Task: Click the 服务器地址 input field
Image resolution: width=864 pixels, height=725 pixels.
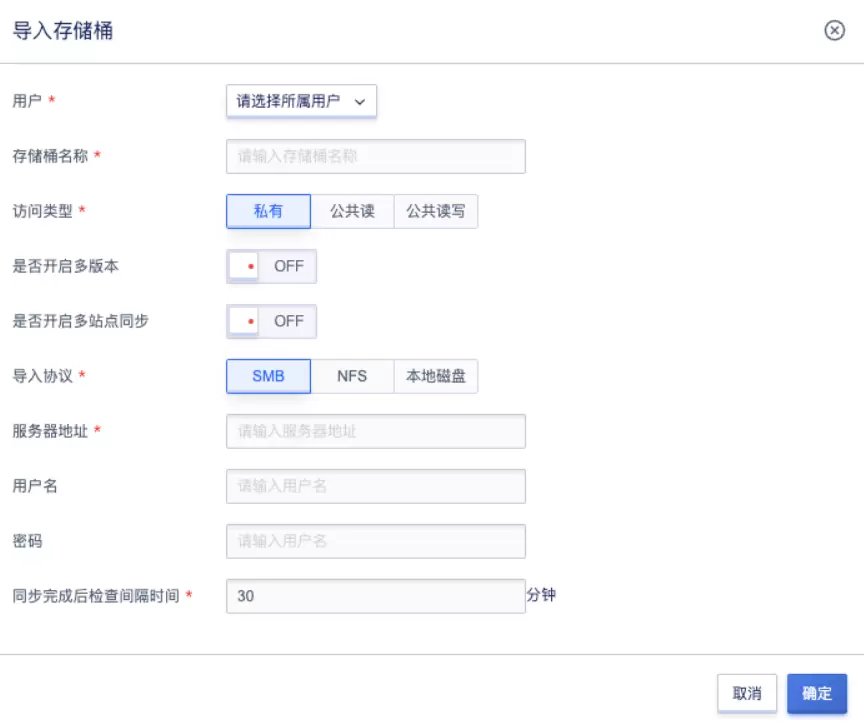Action: [x=375, y=431]
